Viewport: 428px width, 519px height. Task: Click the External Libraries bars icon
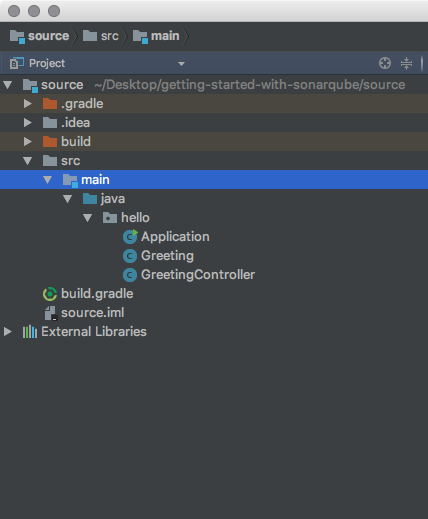tap(30, 332)
